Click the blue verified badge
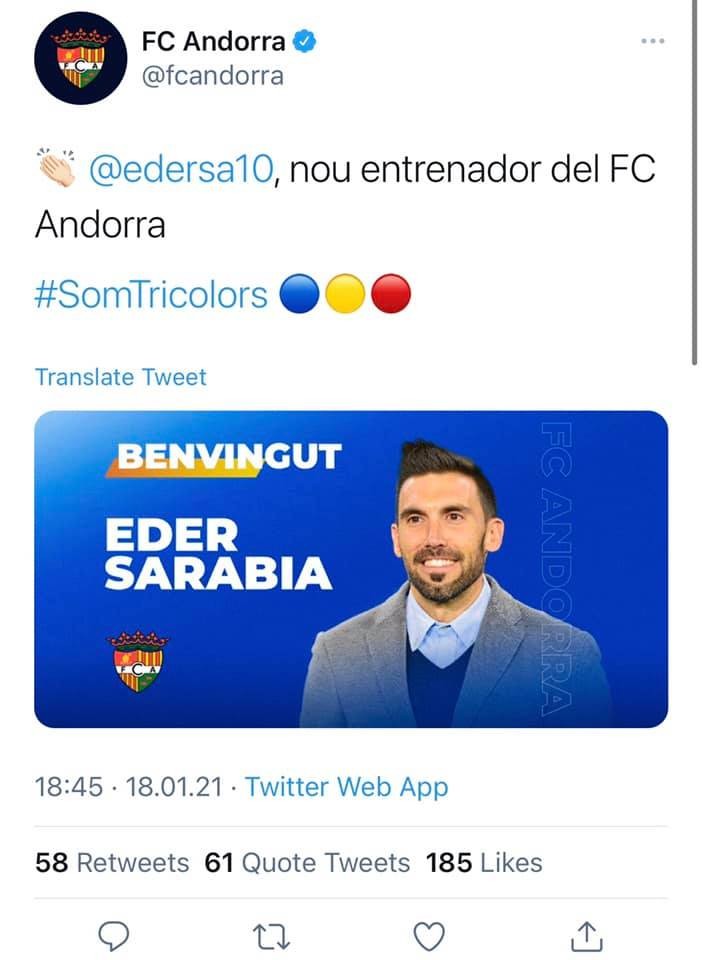This screenshot has height=960, width=702. [304, 41]
